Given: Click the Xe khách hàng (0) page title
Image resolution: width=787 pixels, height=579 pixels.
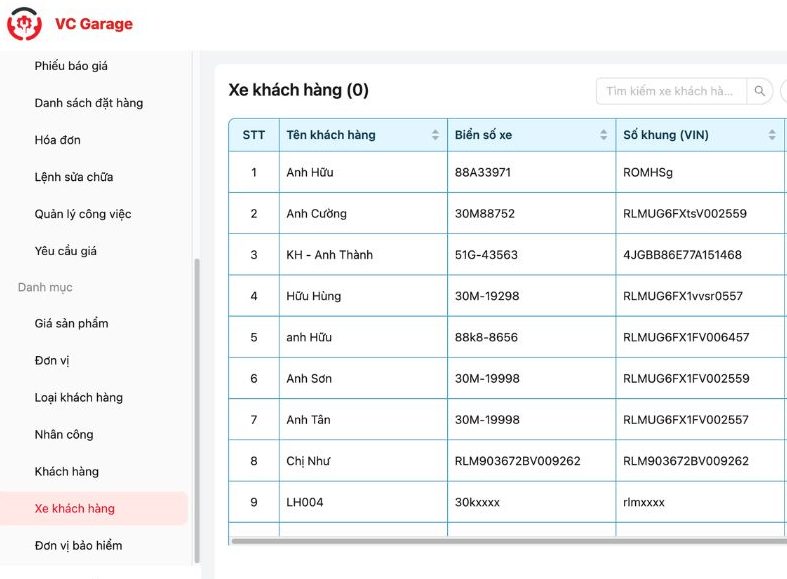Looking at the screenshot, I should point(298,90).
